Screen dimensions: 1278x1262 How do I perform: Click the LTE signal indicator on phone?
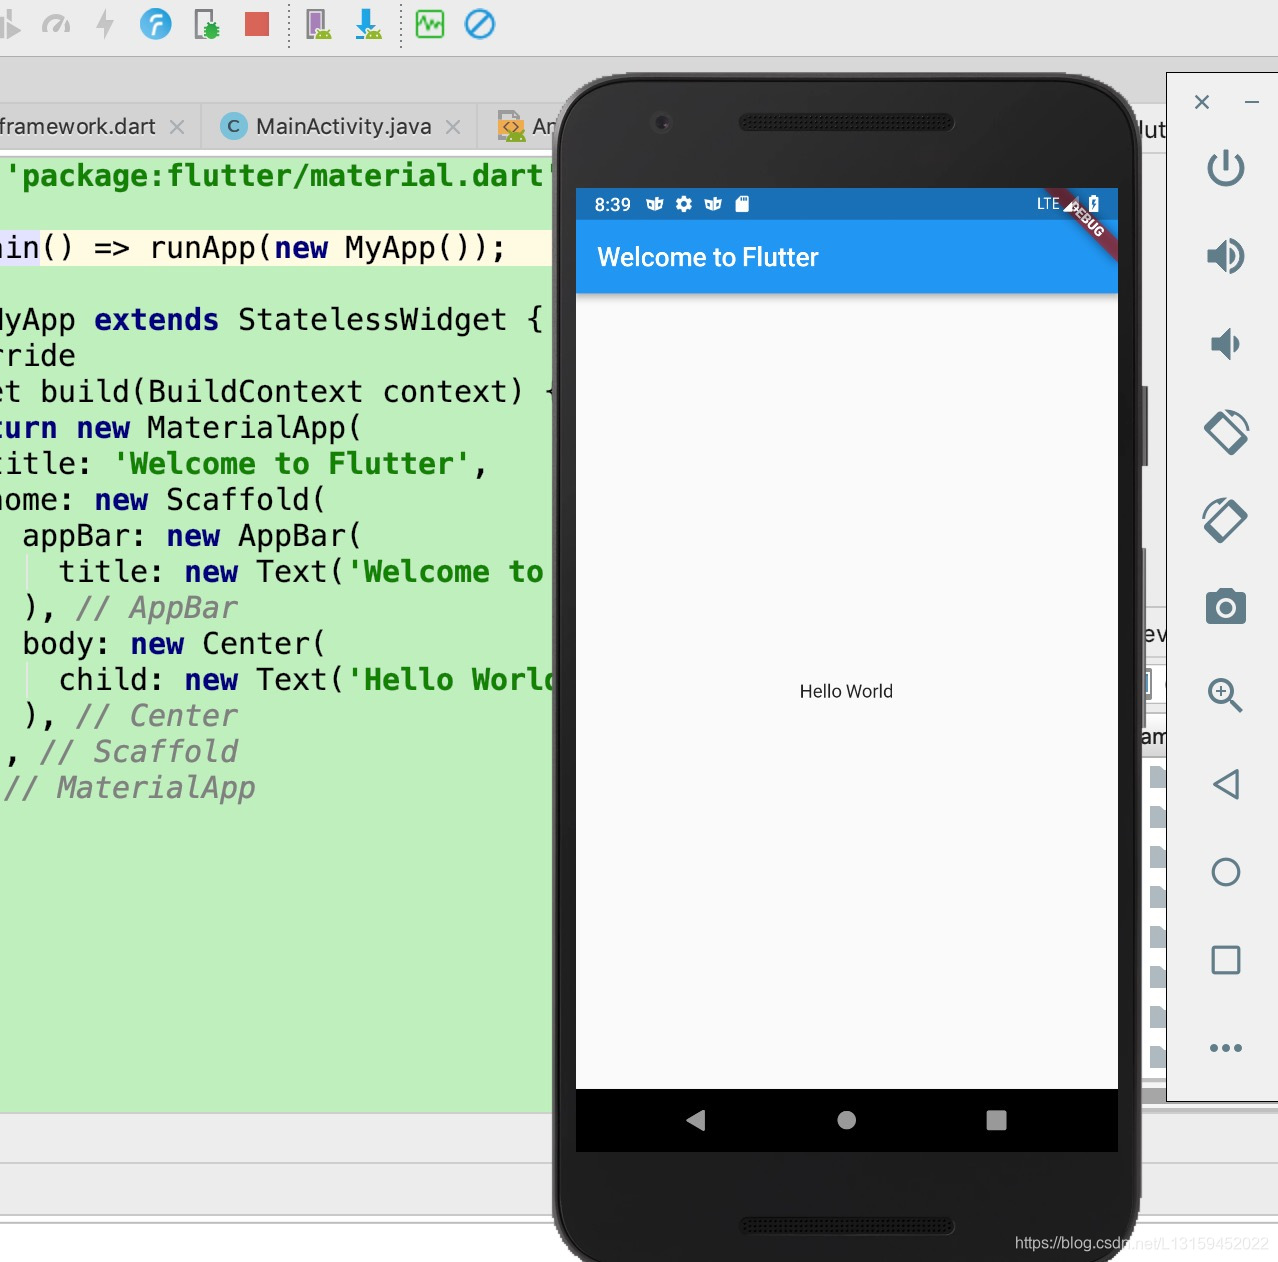pyautogui.click(x=1048, y=203)
